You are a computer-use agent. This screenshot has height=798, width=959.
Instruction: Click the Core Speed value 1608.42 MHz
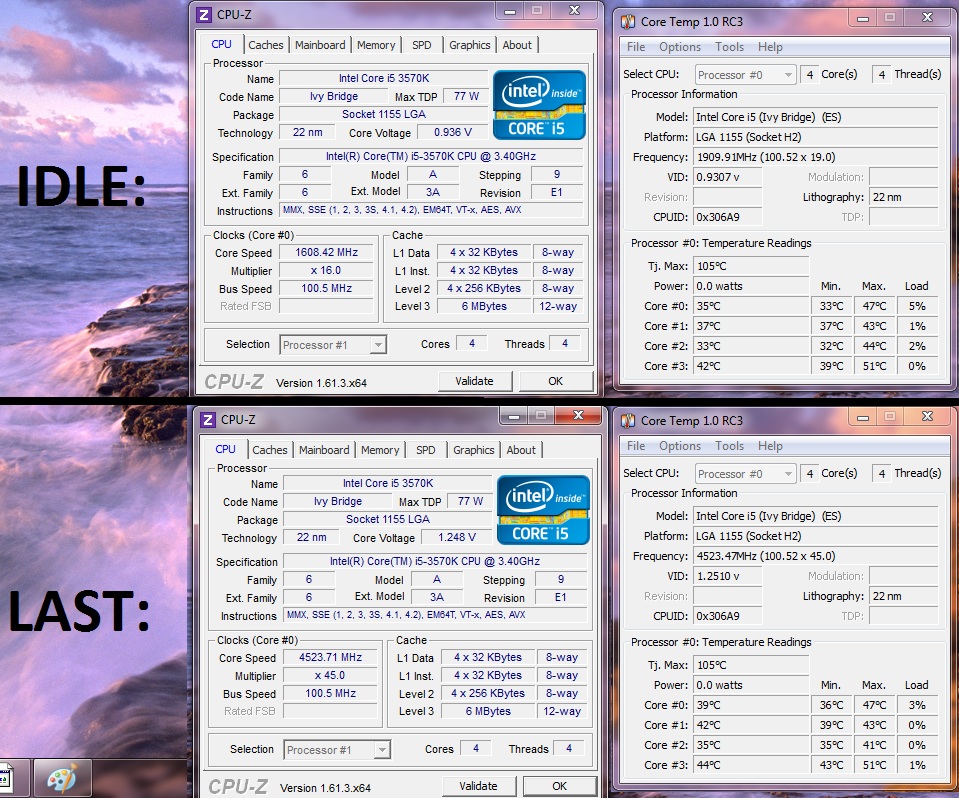click(327, 252)
